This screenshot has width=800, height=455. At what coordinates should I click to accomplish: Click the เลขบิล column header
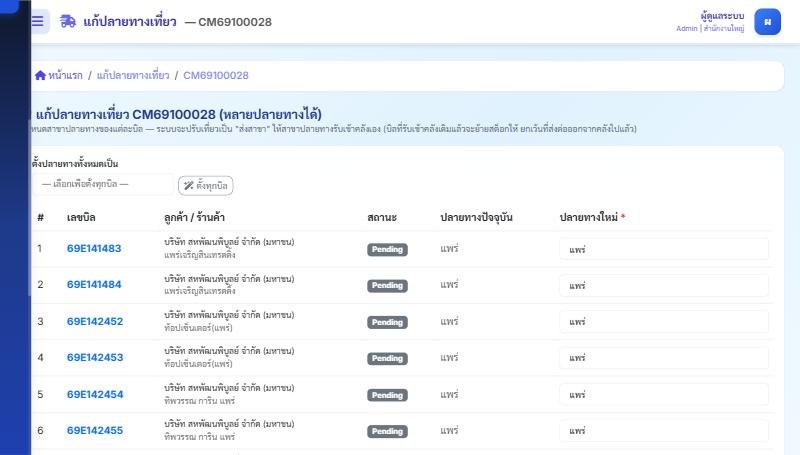[x=81, y=217]
